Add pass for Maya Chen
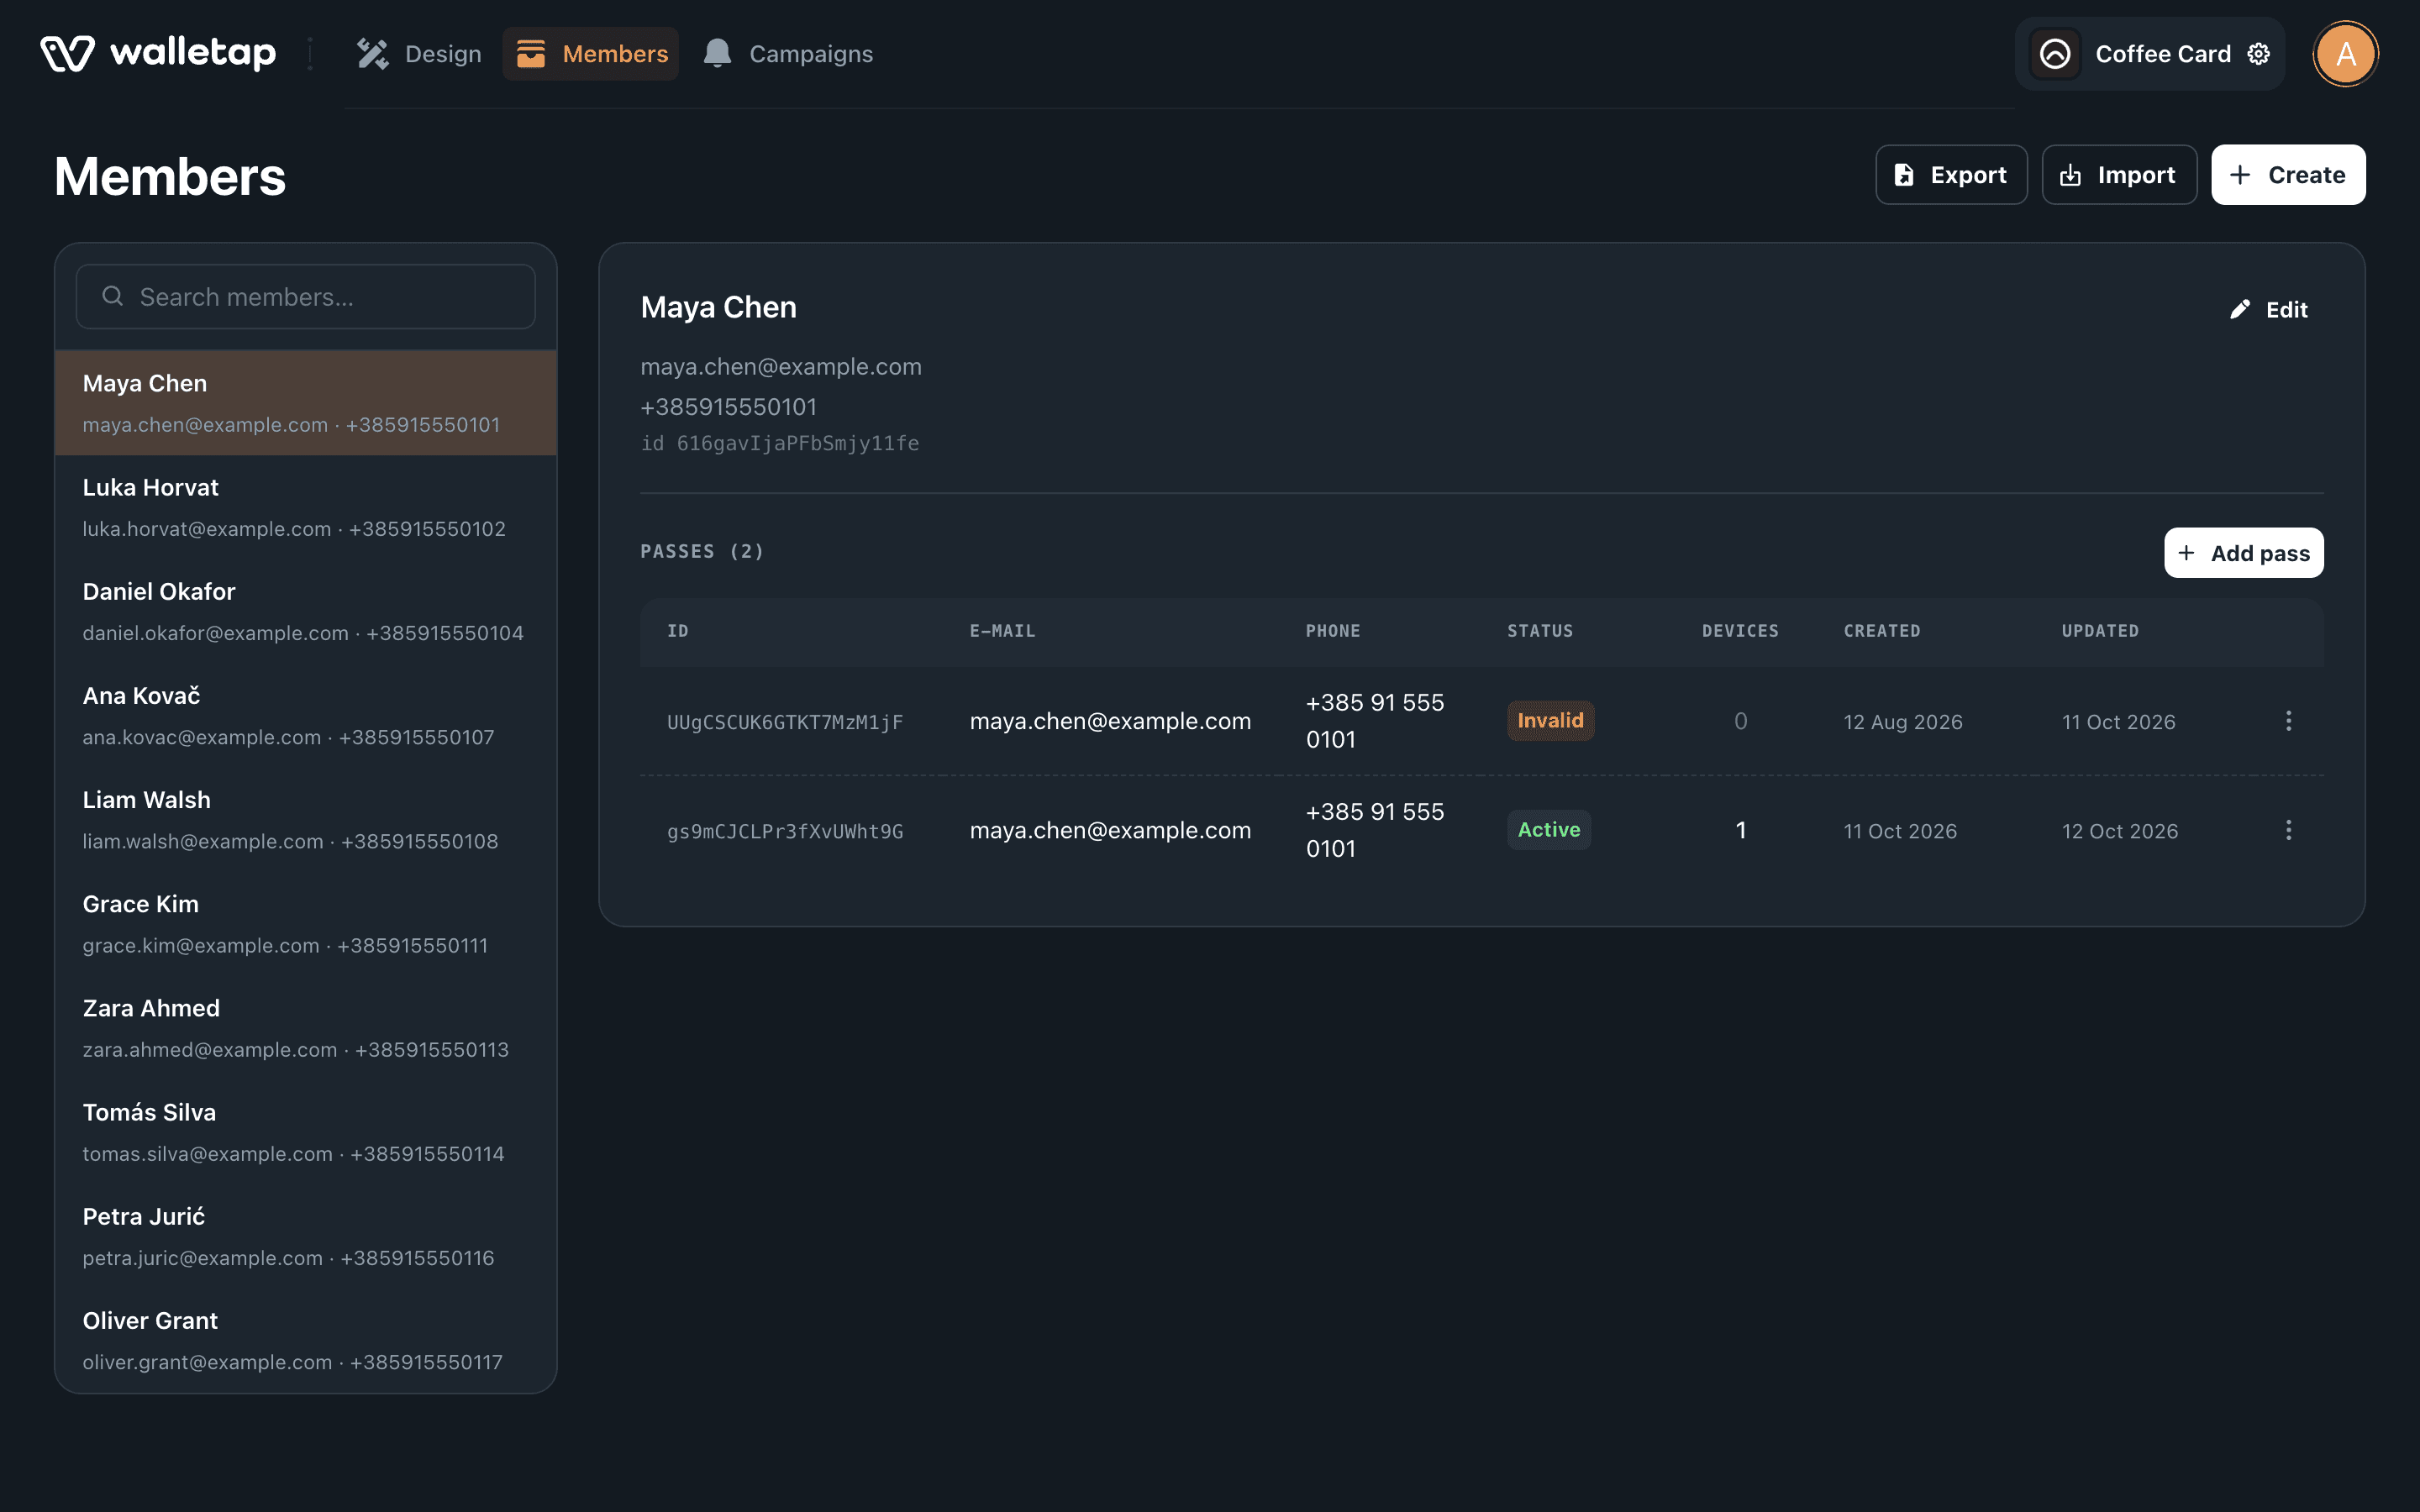Screen dimensions: 2420x1512 click(2243, 553)
